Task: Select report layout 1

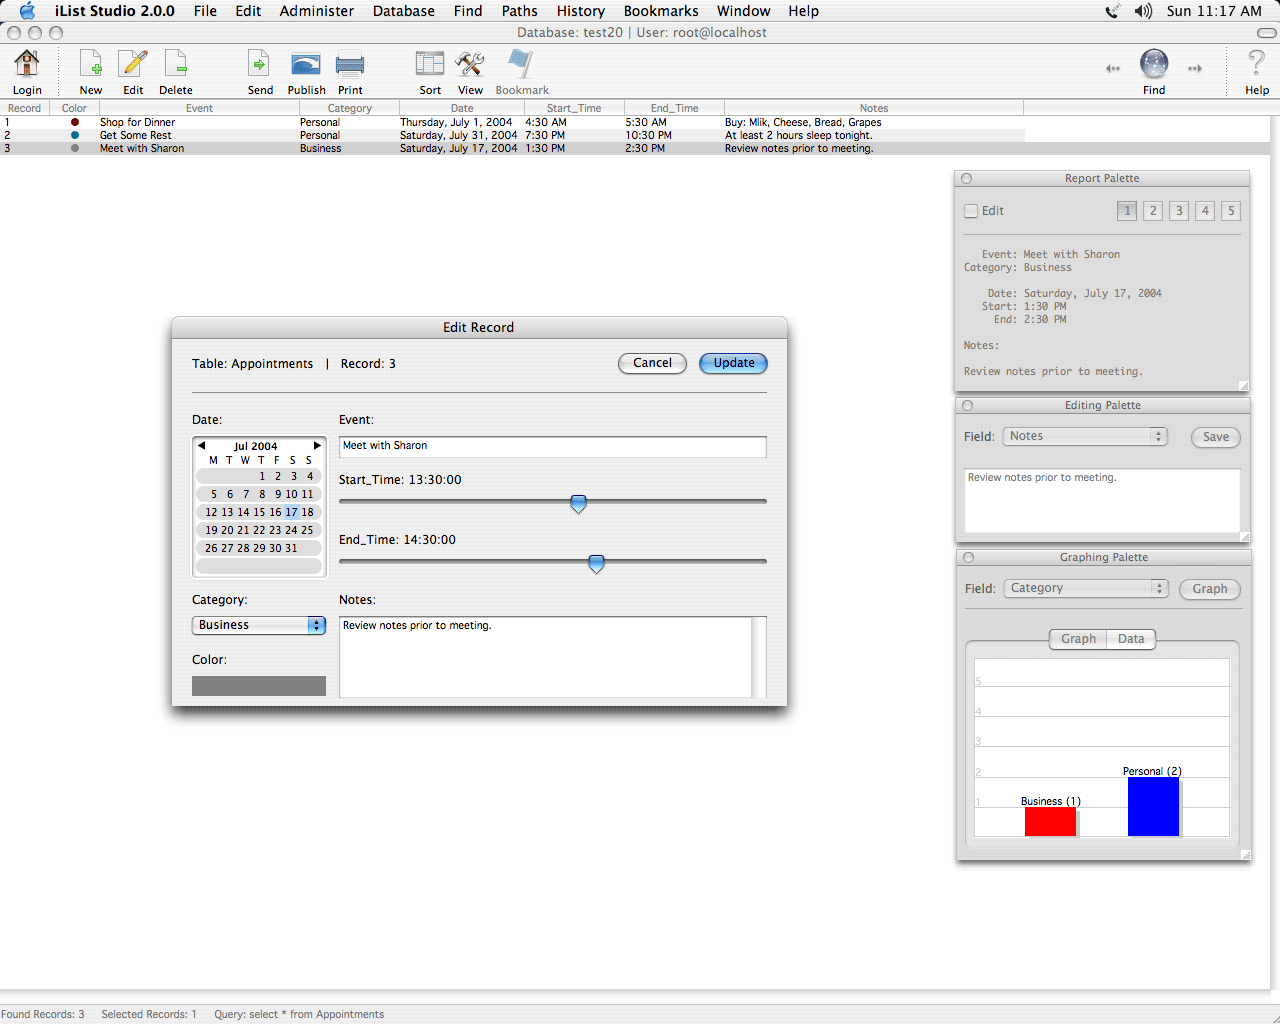Action: tap(1127, 211)
